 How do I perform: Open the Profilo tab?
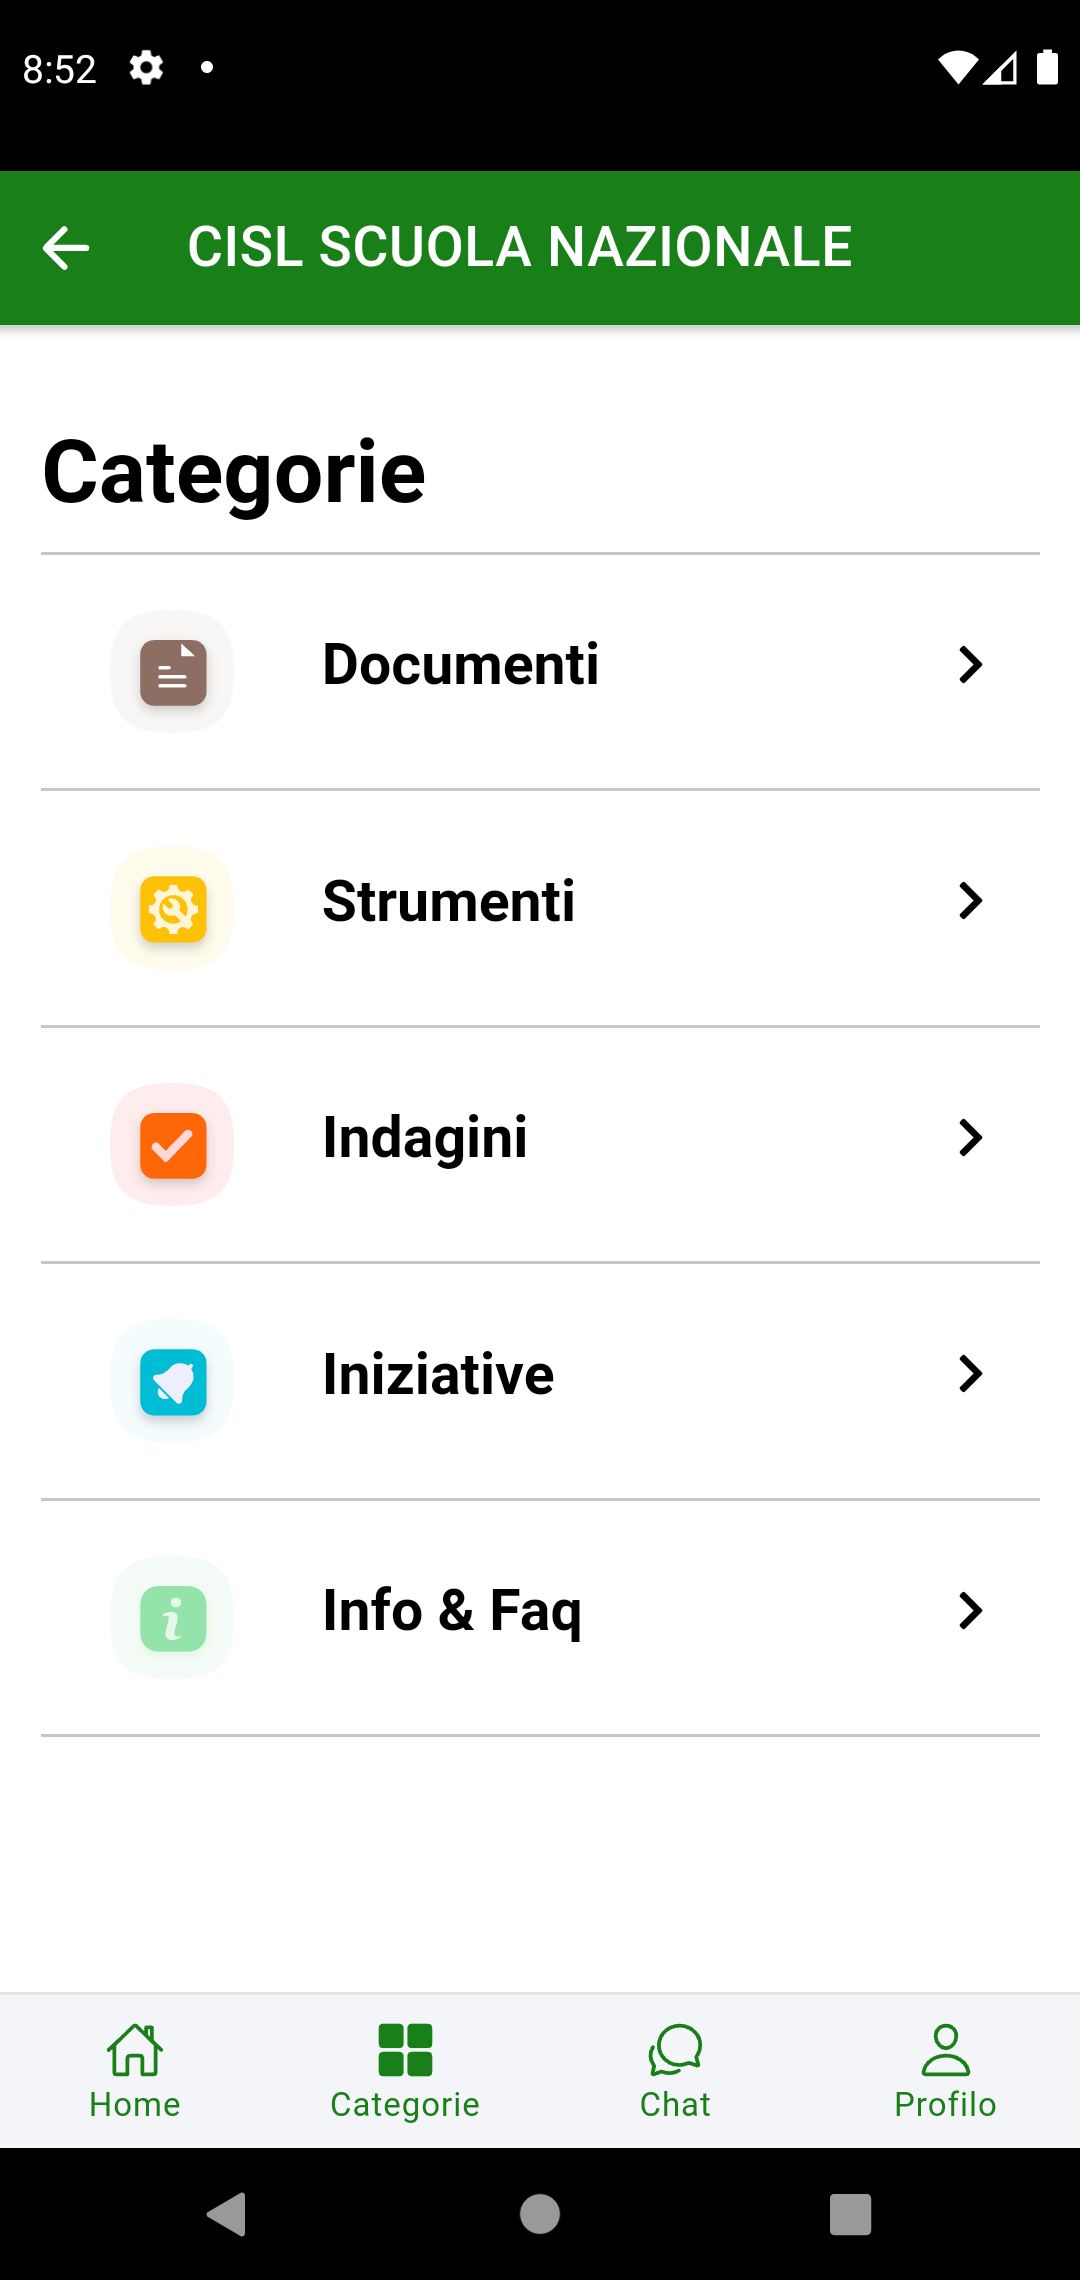click(945, 2070)
